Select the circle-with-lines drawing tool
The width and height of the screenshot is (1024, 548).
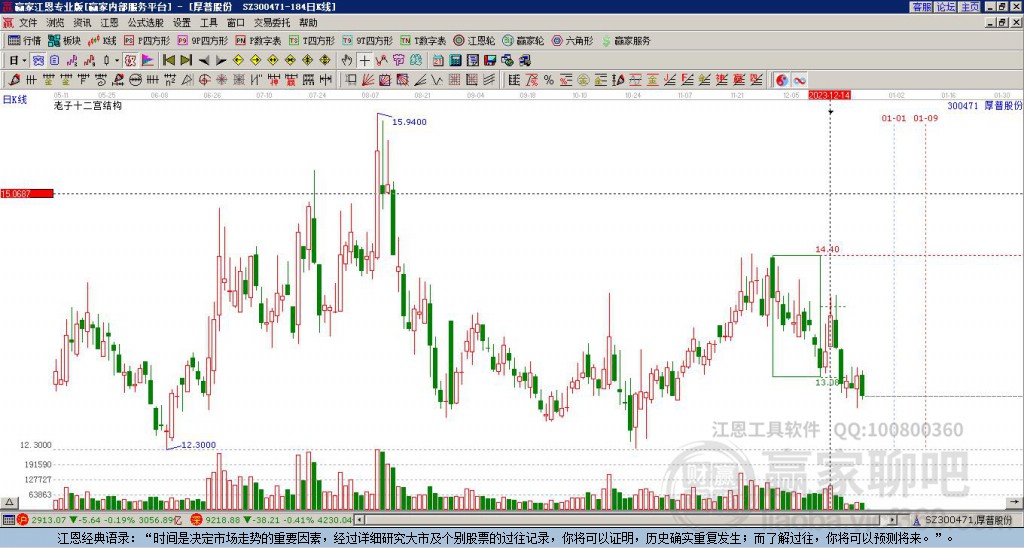(136, 80)
